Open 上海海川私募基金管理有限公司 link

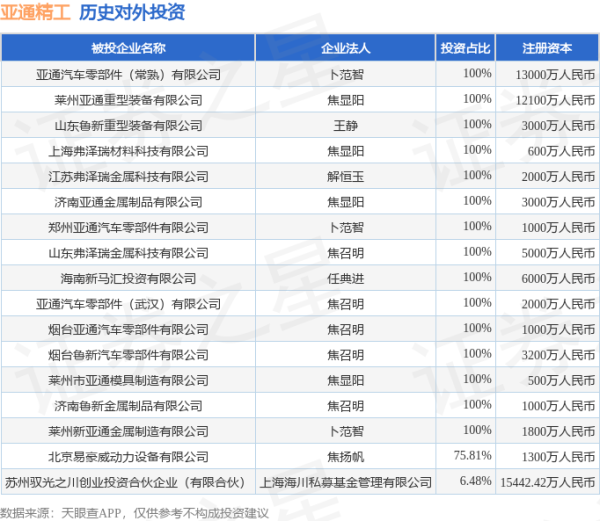click(x=345, y=482)
